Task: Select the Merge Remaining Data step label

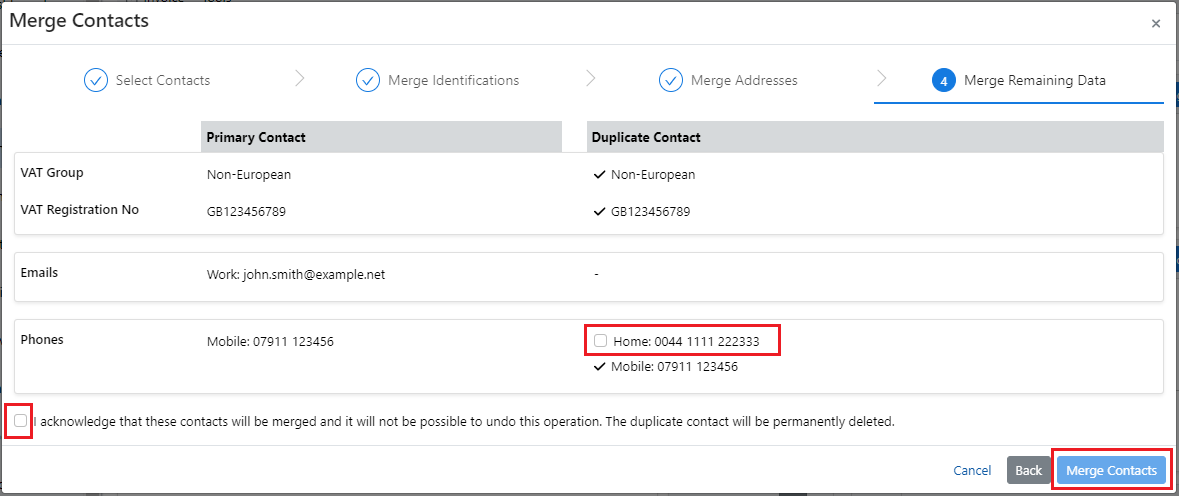Action: (1034, 80)
